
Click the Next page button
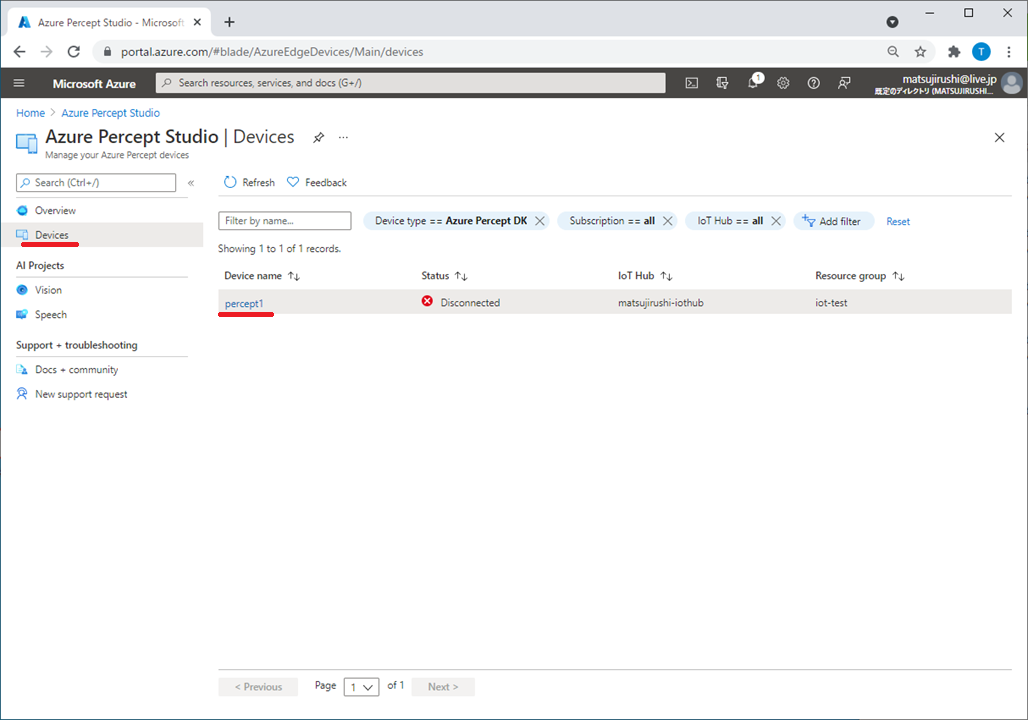(443, 687)
